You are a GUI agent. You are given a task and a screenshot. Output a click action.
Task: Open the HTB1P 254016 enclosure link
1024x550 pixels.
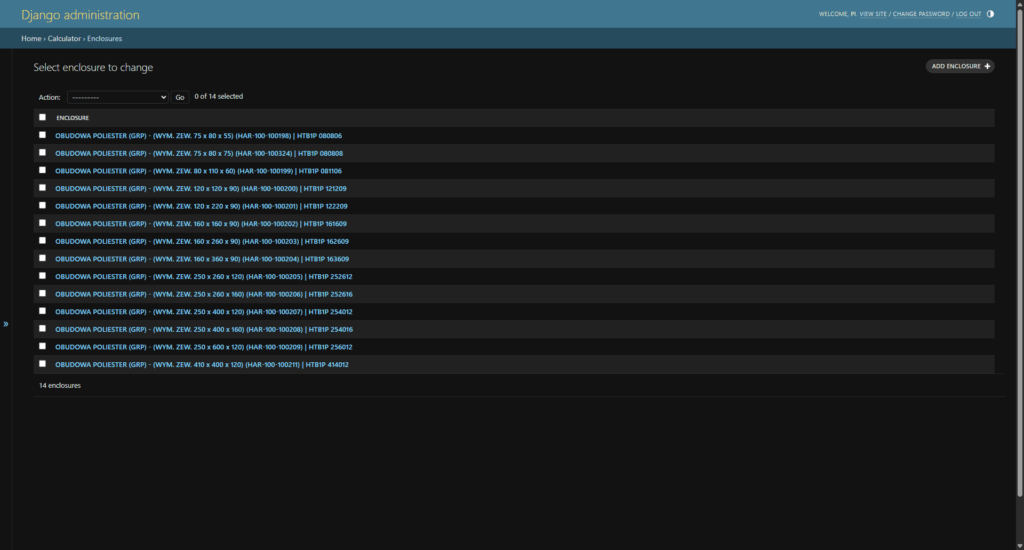[203, 329]
